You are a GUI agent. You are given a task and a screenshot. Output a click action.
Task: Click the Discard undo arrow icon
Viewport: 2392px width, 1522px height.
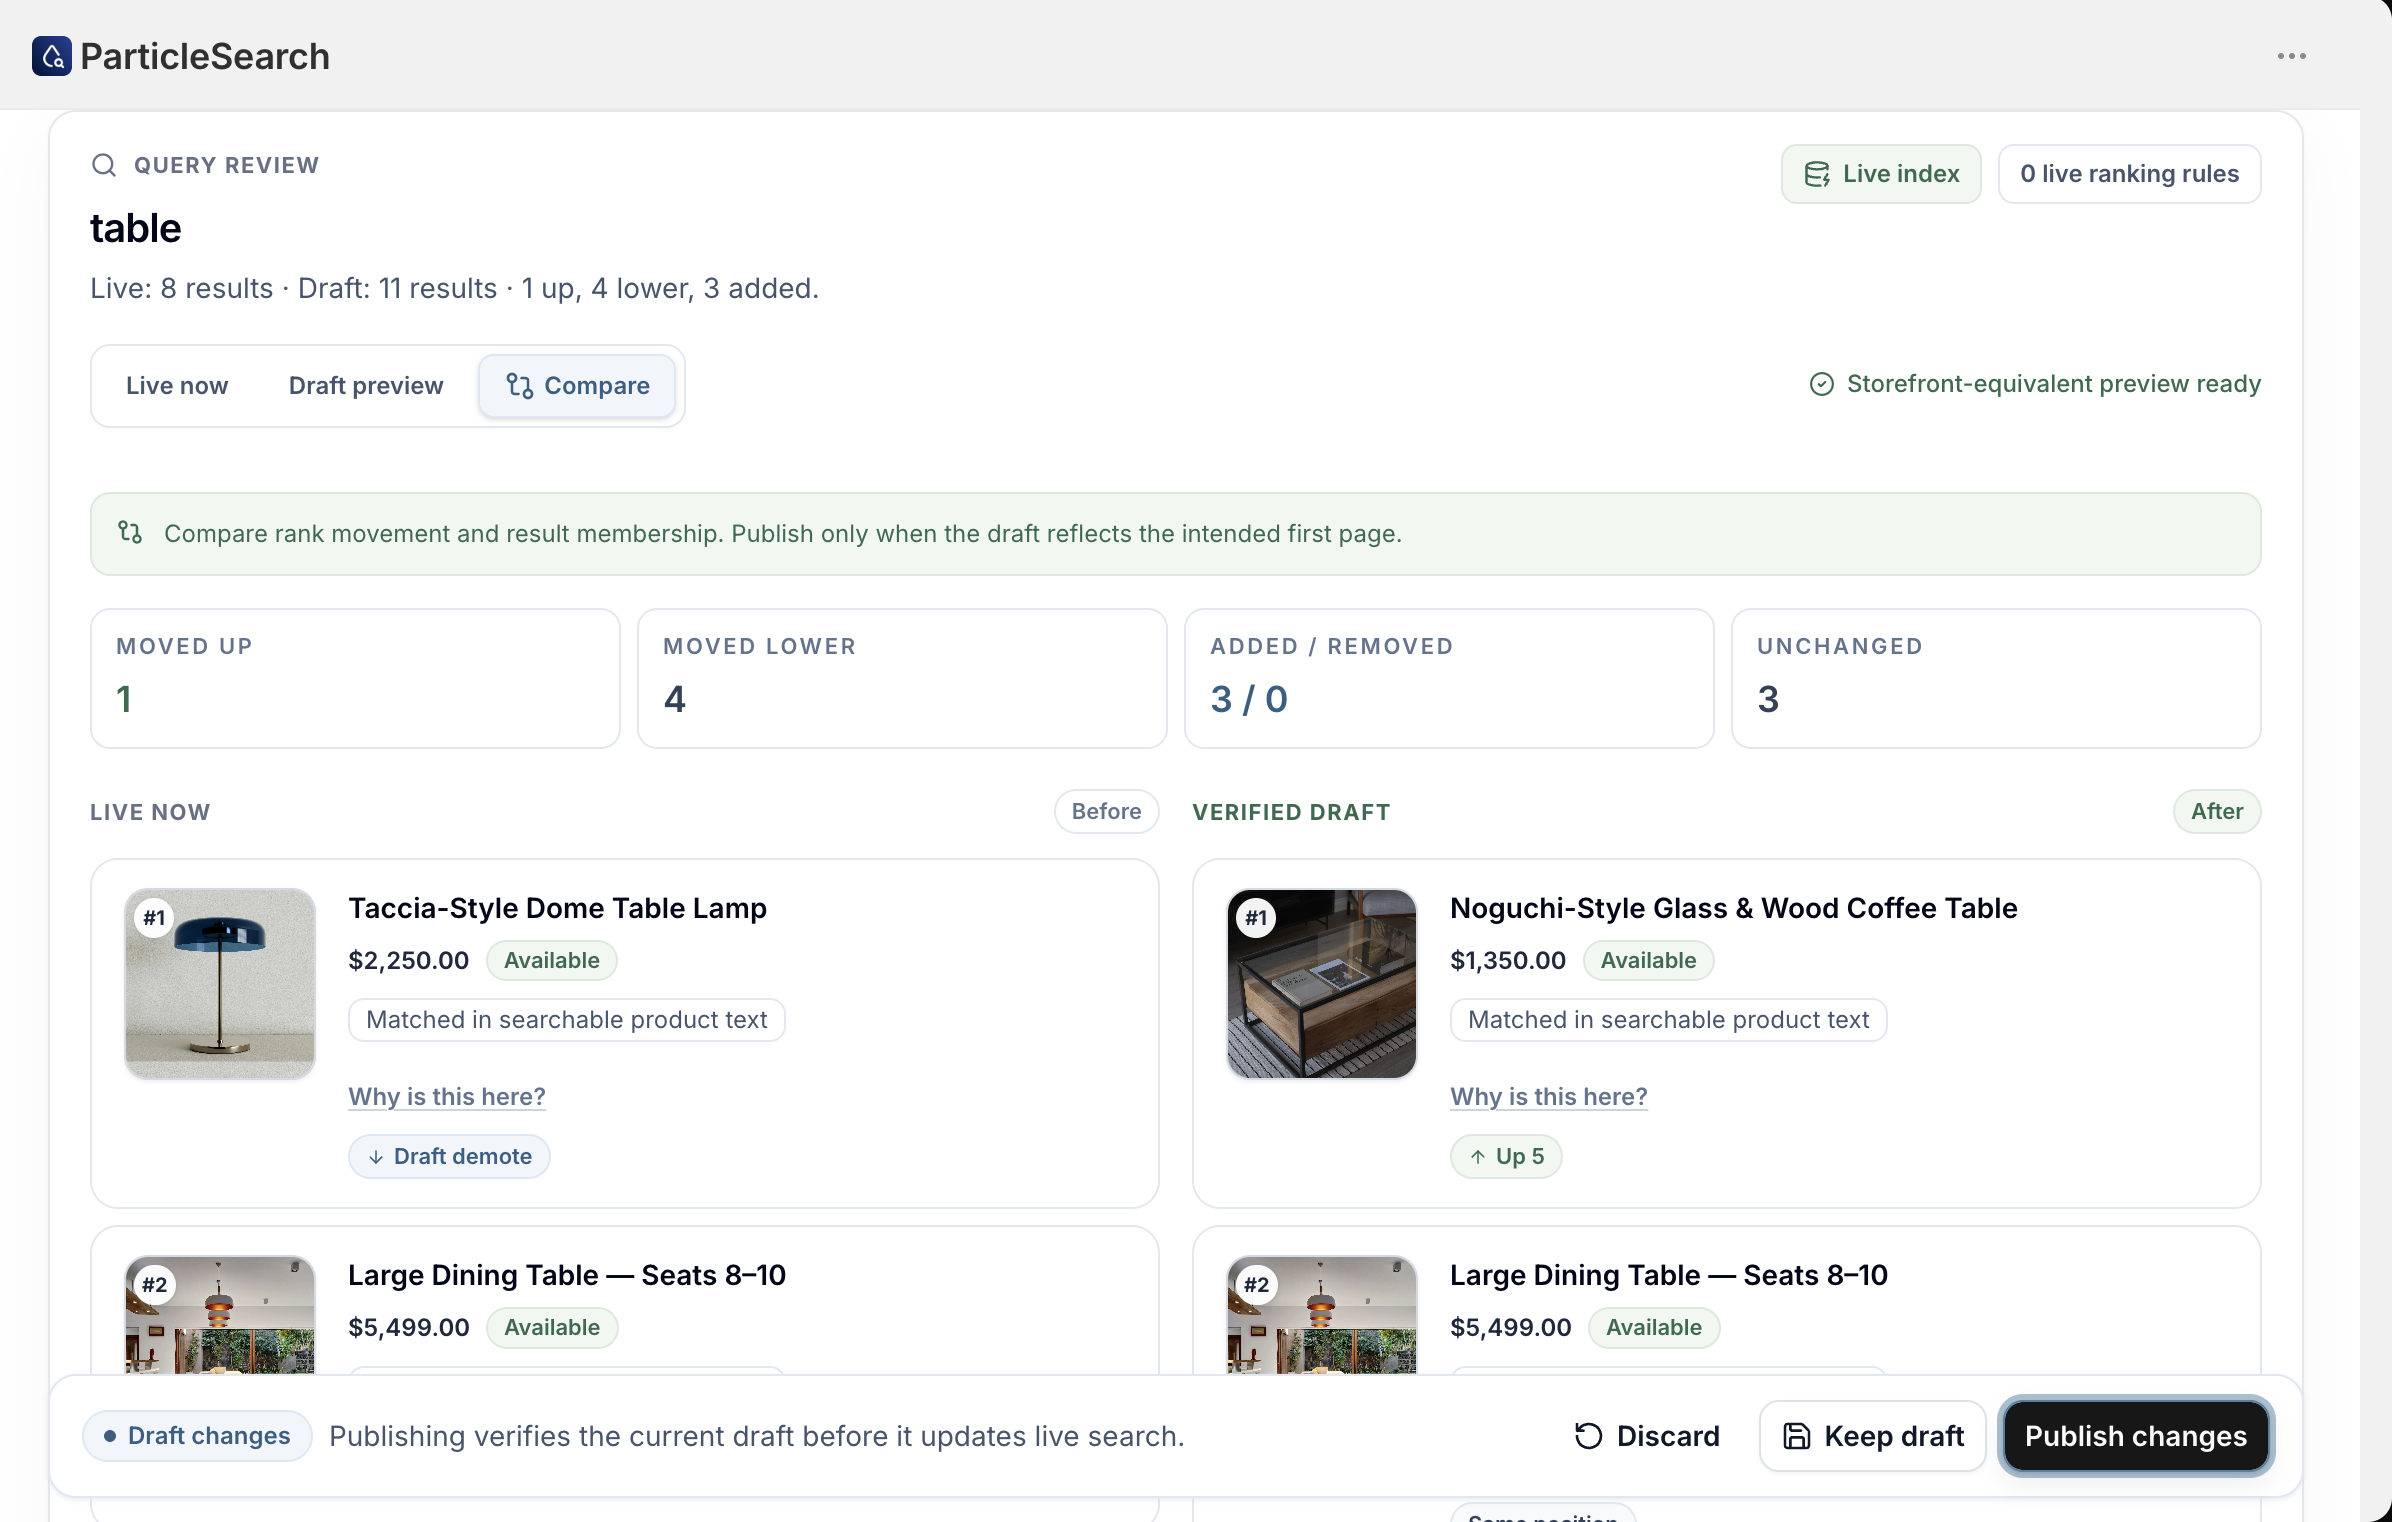coord(1588,1436)
